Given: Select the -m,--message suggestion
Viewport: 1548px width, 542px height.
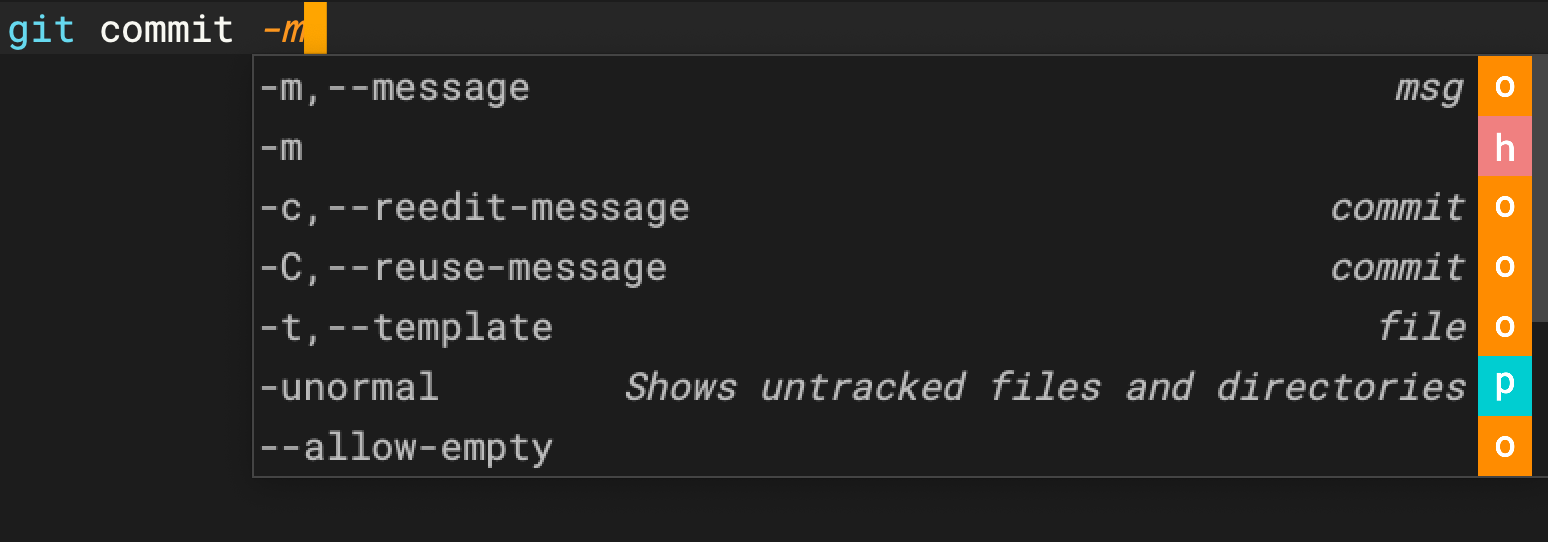Looking at the screenshot, I should click(x=395, y=88).
